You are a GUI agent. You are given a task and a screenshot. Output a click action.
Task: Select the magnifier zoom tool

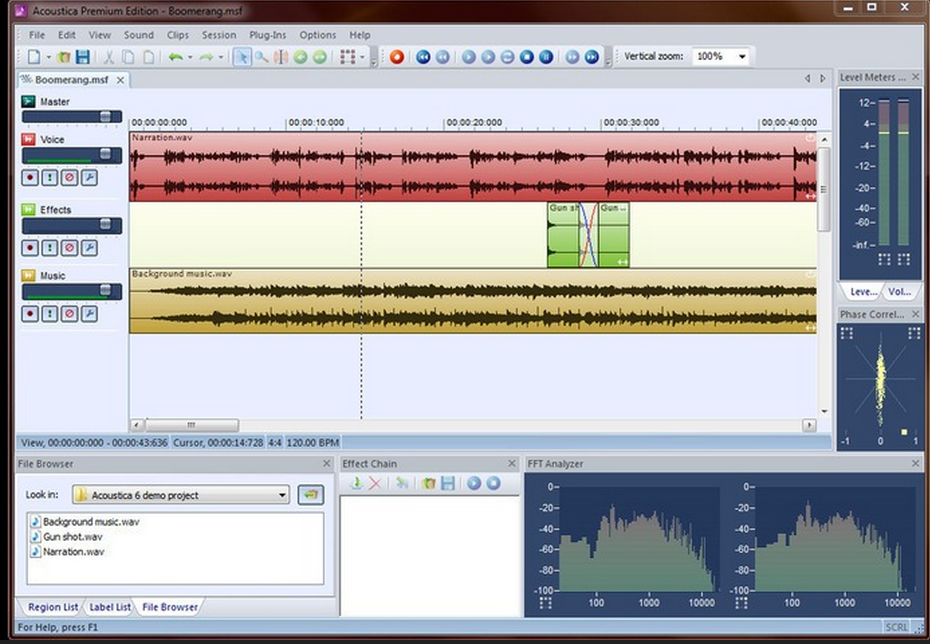pyautogui.click(x=260, y=57)
